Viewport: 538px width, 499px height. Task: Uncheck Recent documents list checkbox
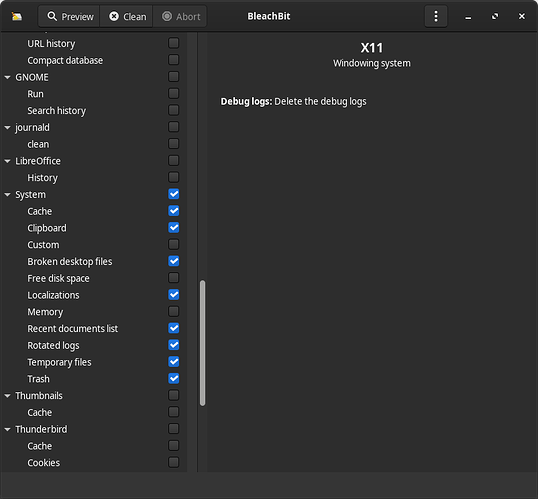click(174, 328)
